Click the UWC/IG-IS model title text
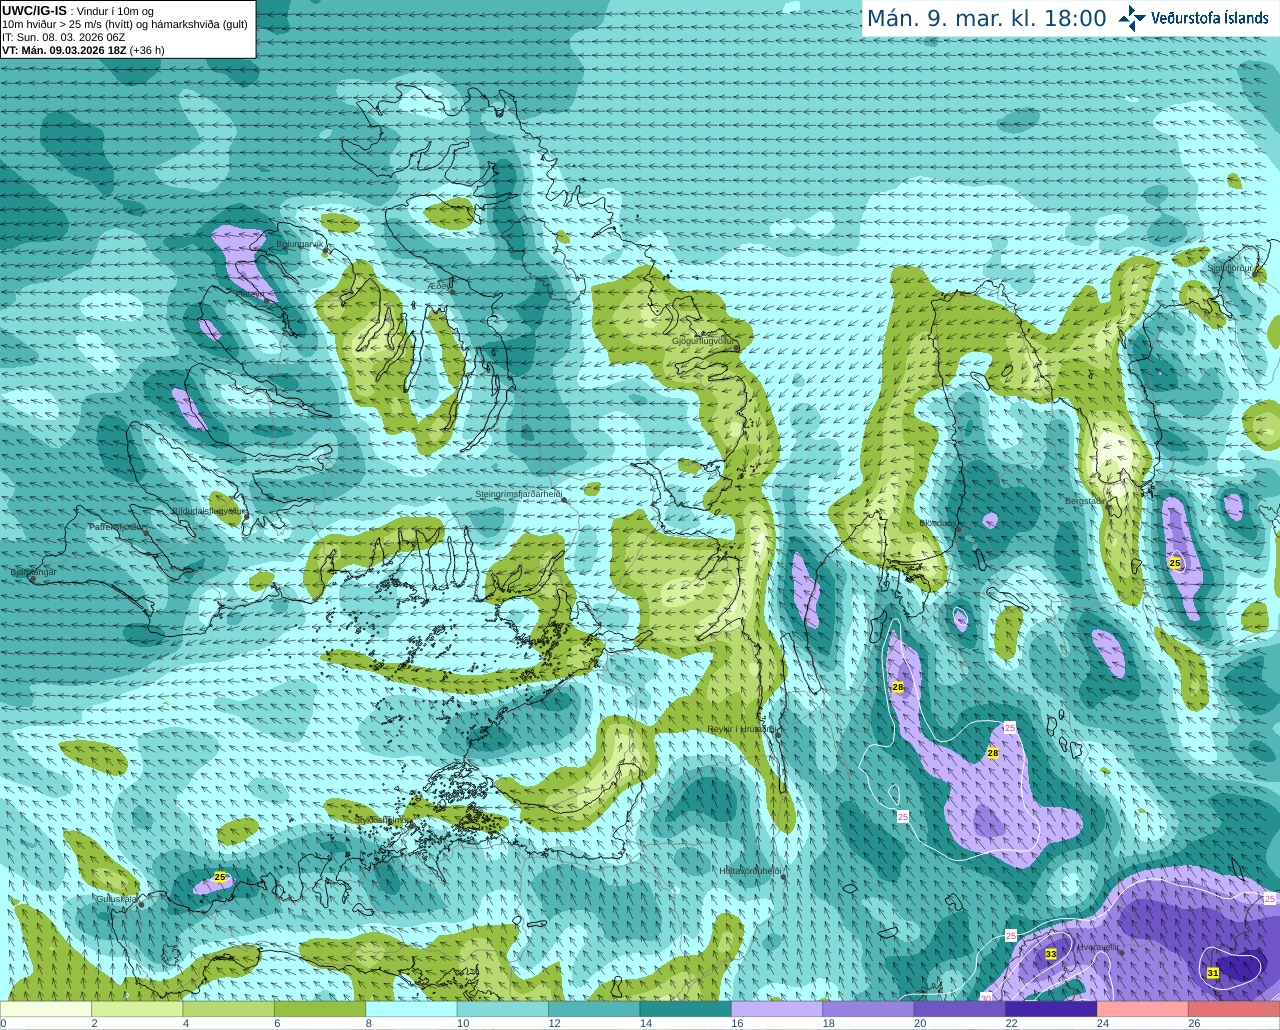The height and width of the screenshot is (1030, 1280). click(34, 10)
